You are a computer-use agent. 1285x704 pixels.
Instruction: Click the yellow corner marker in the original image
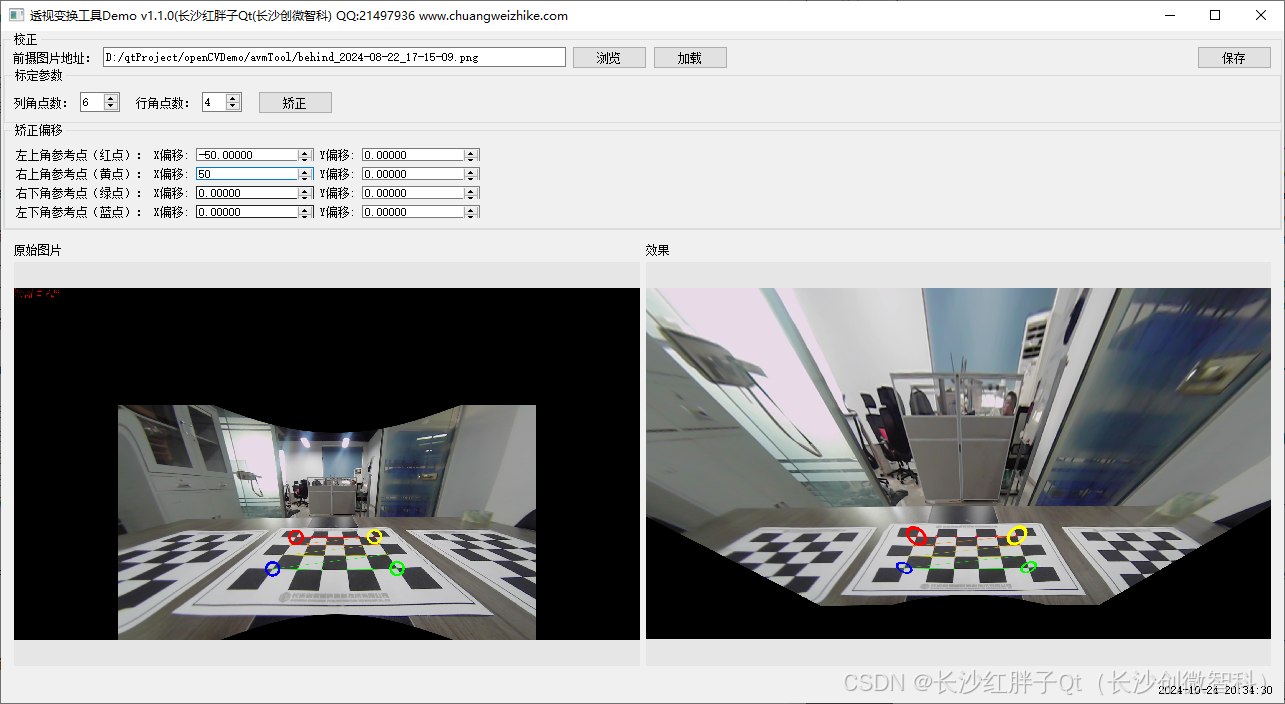[374, 537]
